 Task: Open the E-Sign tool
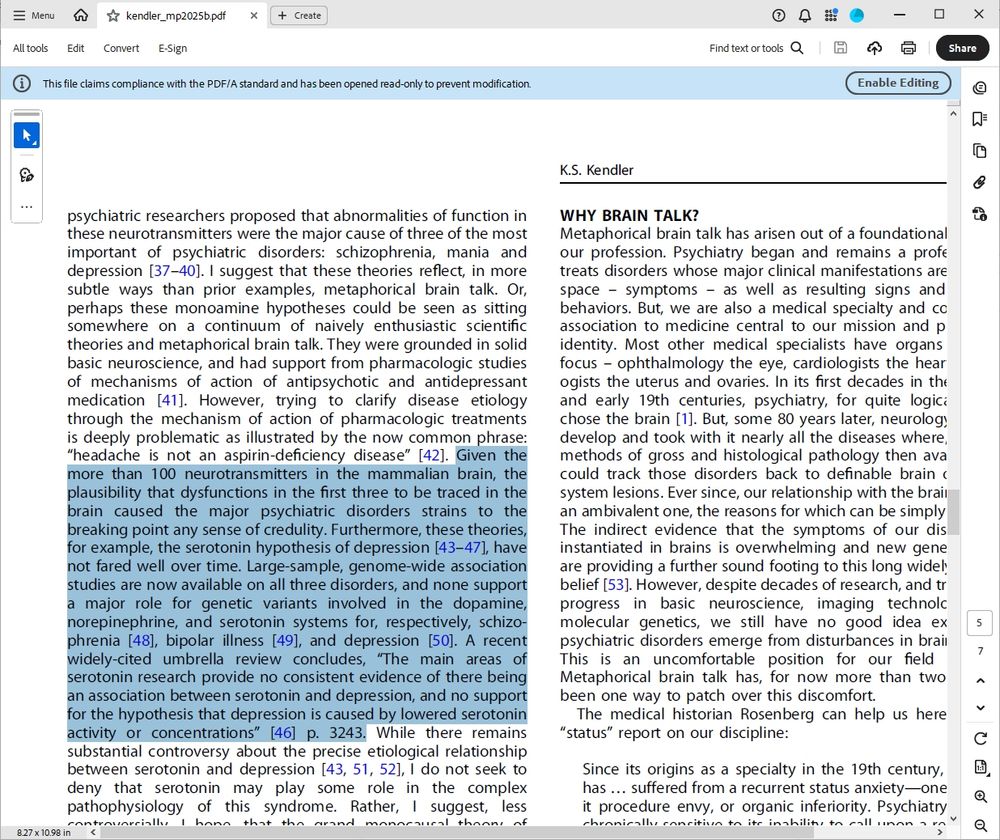point(173,48)
